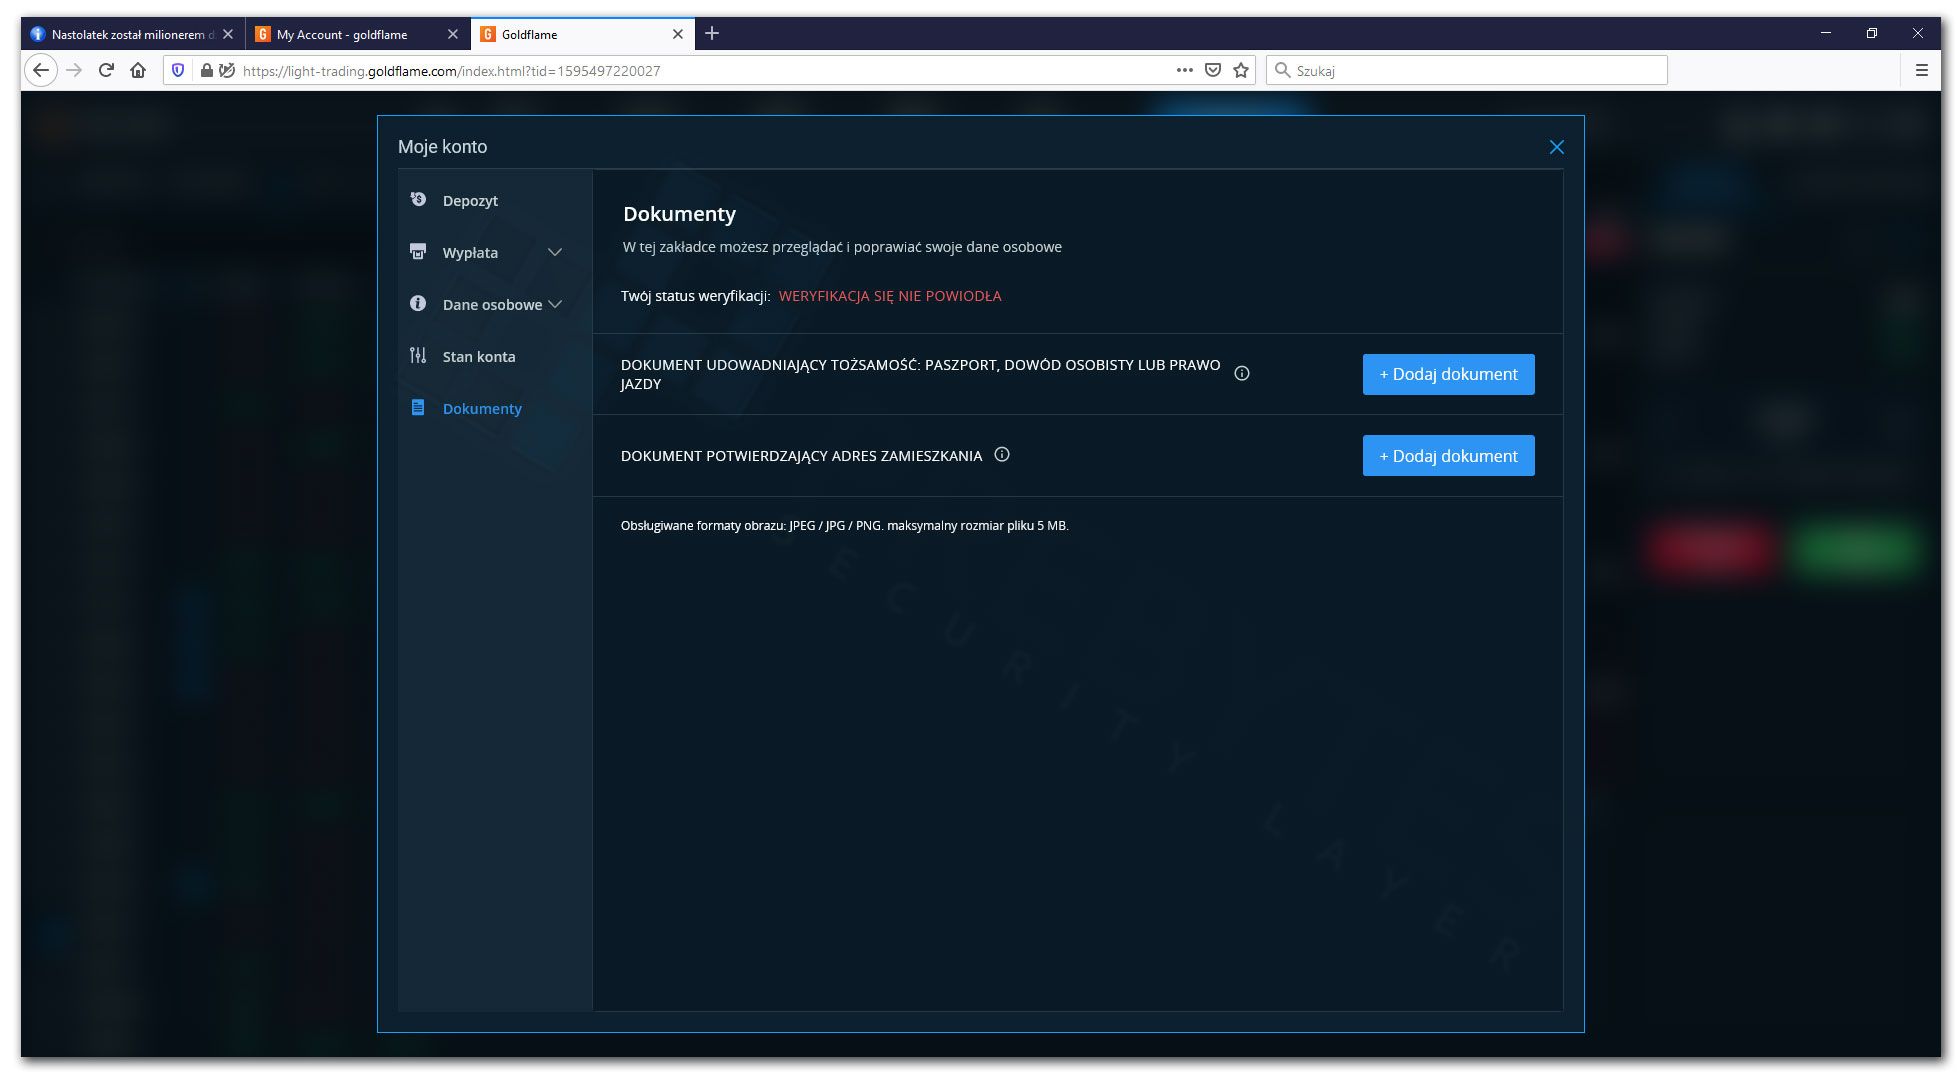Open page actions three-dot menu
Screen dimensions: 1957x1074
coord(1185,70)
